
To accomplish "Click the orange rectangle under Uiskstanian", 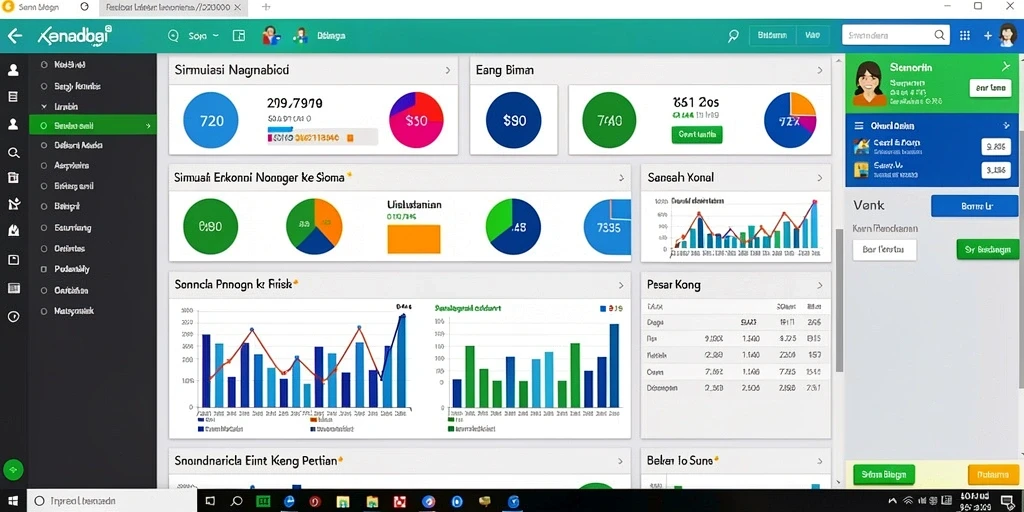I will pos(414,239).
